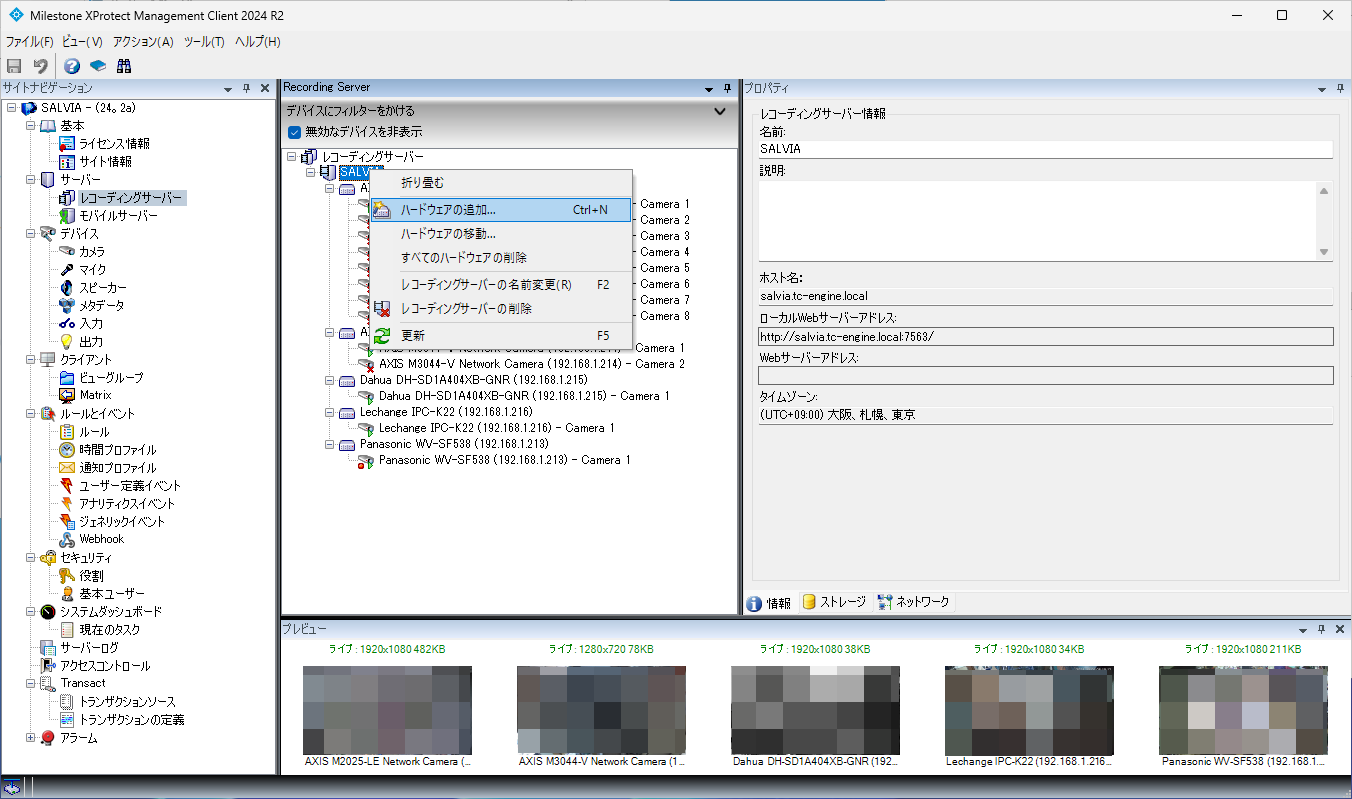Click the Webサーバーアドレス input field
The width and height of the screenshot is (1352, 799).
1045,375
